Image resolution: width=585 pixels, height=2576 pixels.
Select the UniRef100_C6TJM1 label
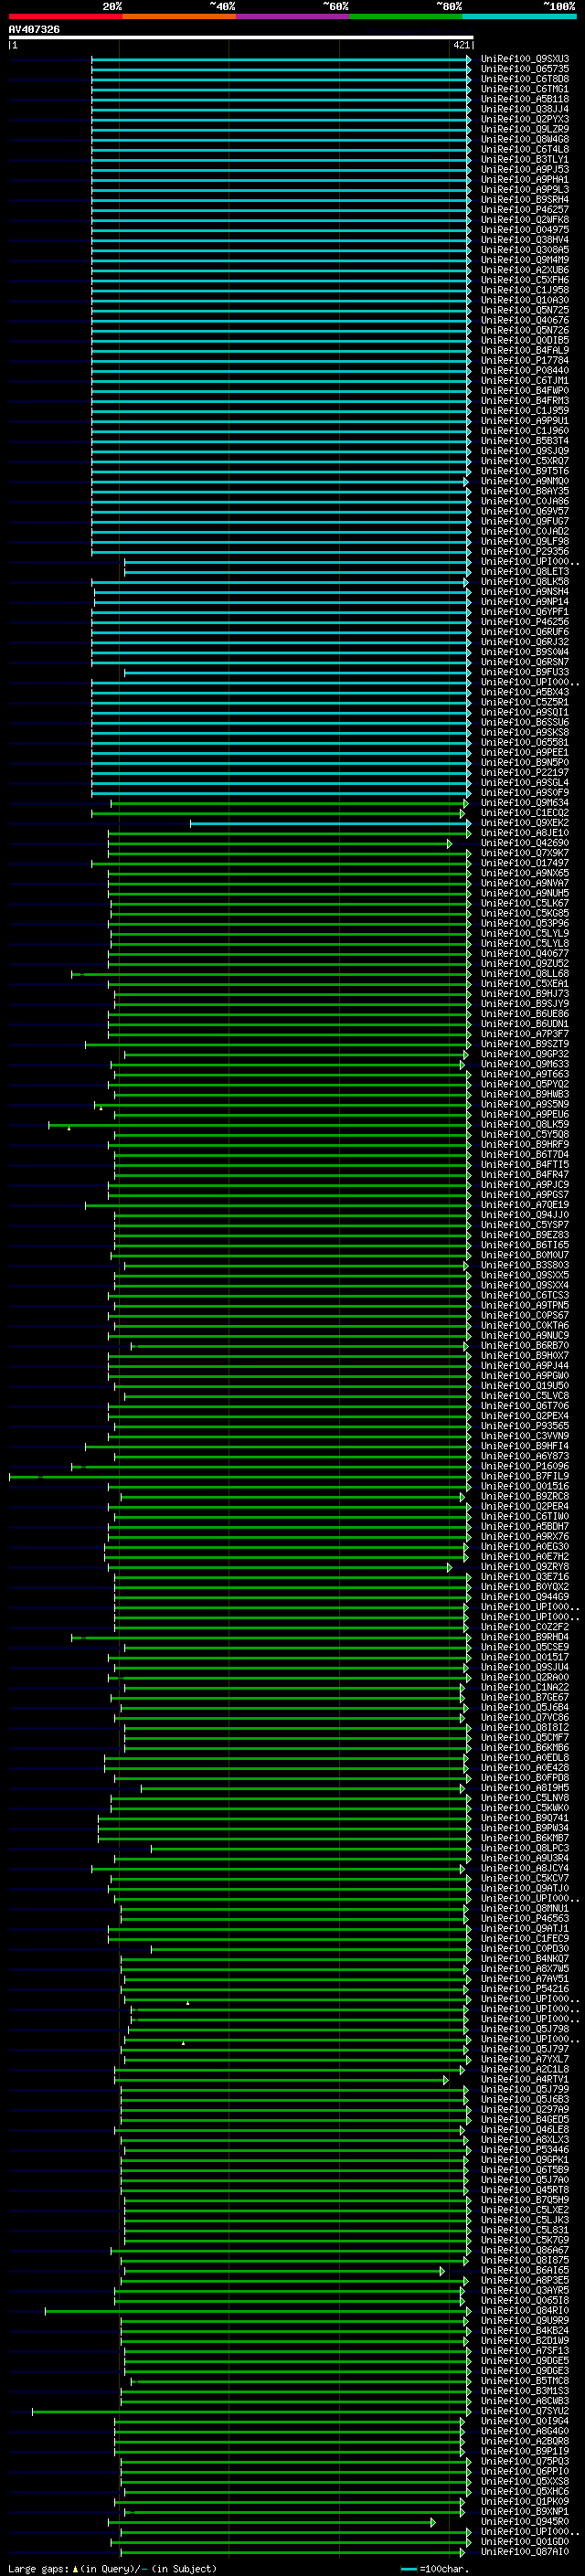pos(525,380)
